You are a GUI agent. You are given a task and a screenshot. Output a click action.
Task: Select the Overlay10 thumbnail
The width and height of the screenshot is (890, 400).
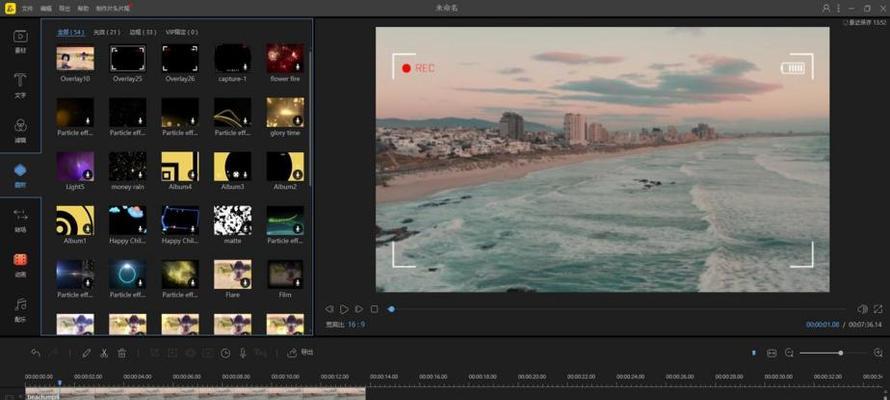pos(75,58)
